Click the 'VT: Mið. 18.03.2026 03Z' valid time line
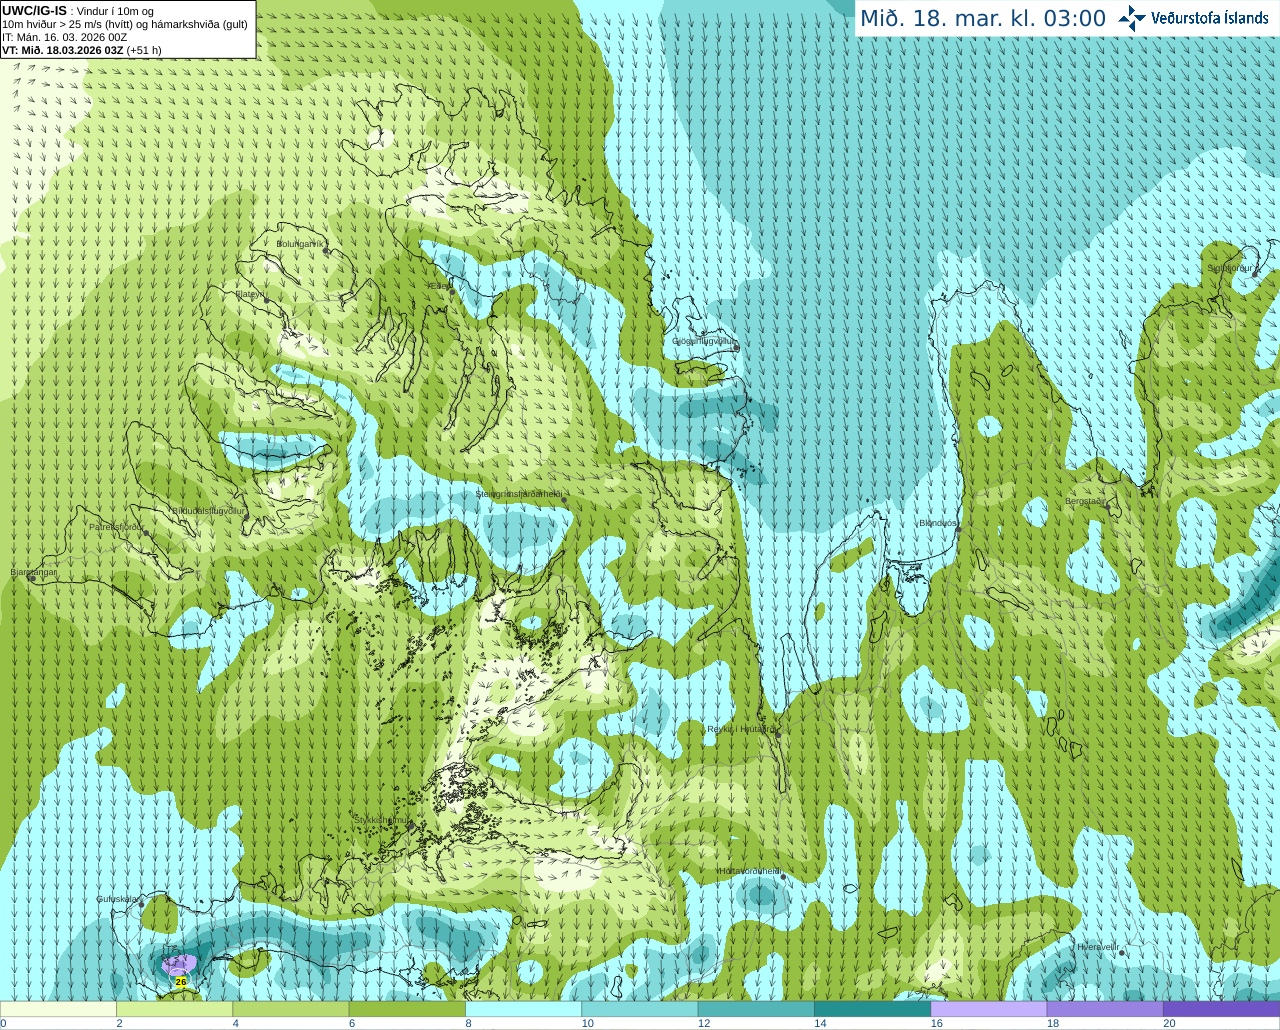The height and width of the screenshot is (1030, 1280). coord(62,50)
